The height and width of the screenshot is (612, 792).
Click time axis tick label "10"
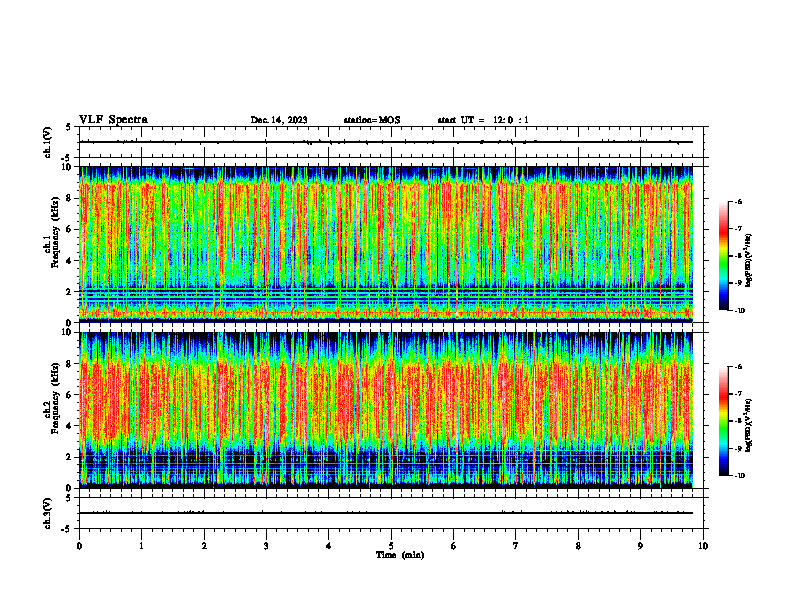[x=703, y=546]
